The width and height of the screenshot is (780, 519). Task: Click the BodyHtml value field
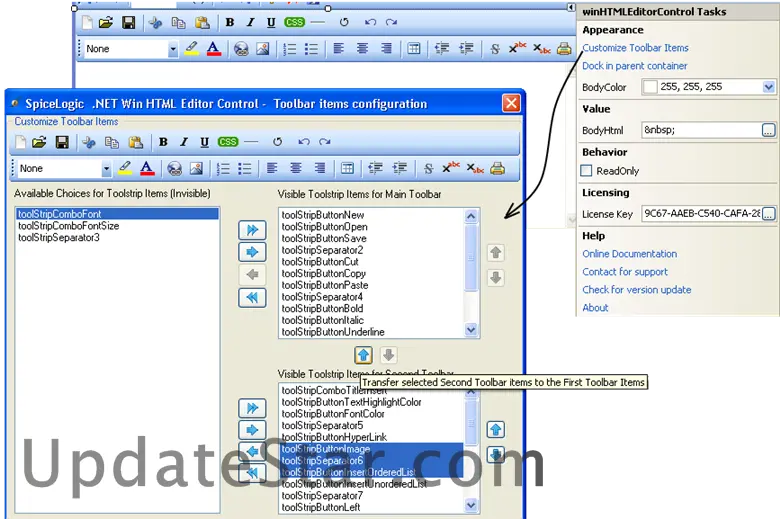pyautogui.click(x=701, y=130)
